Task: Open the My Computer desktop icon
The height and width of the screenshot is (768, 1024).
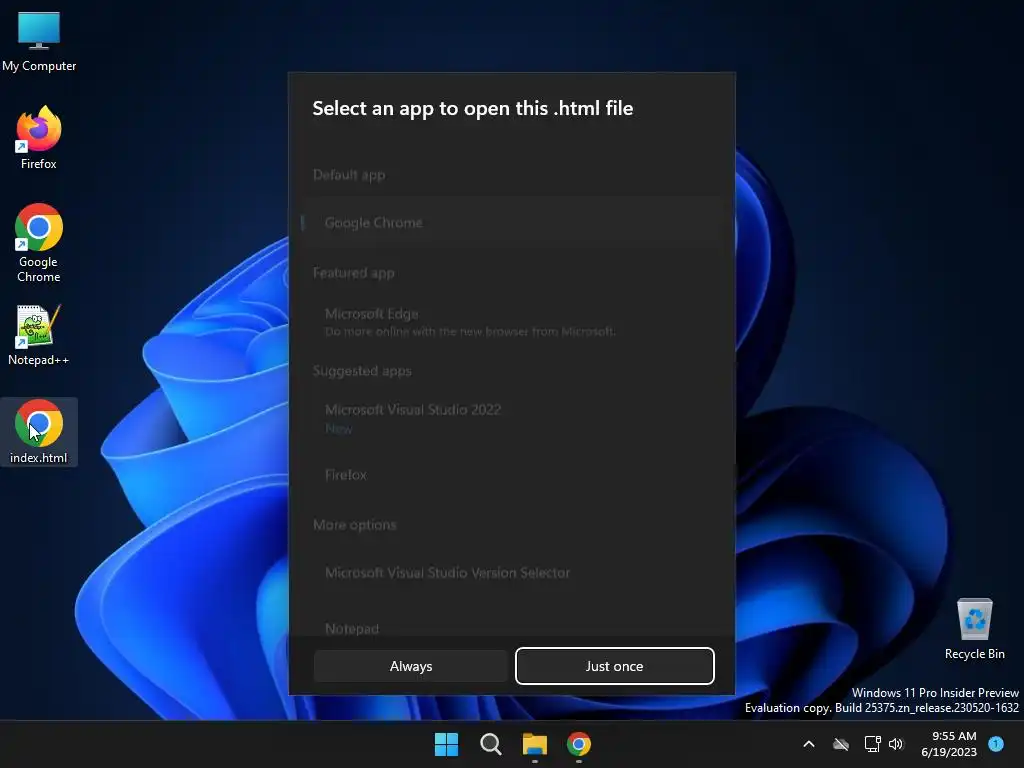Action: [x=39, y=41]
